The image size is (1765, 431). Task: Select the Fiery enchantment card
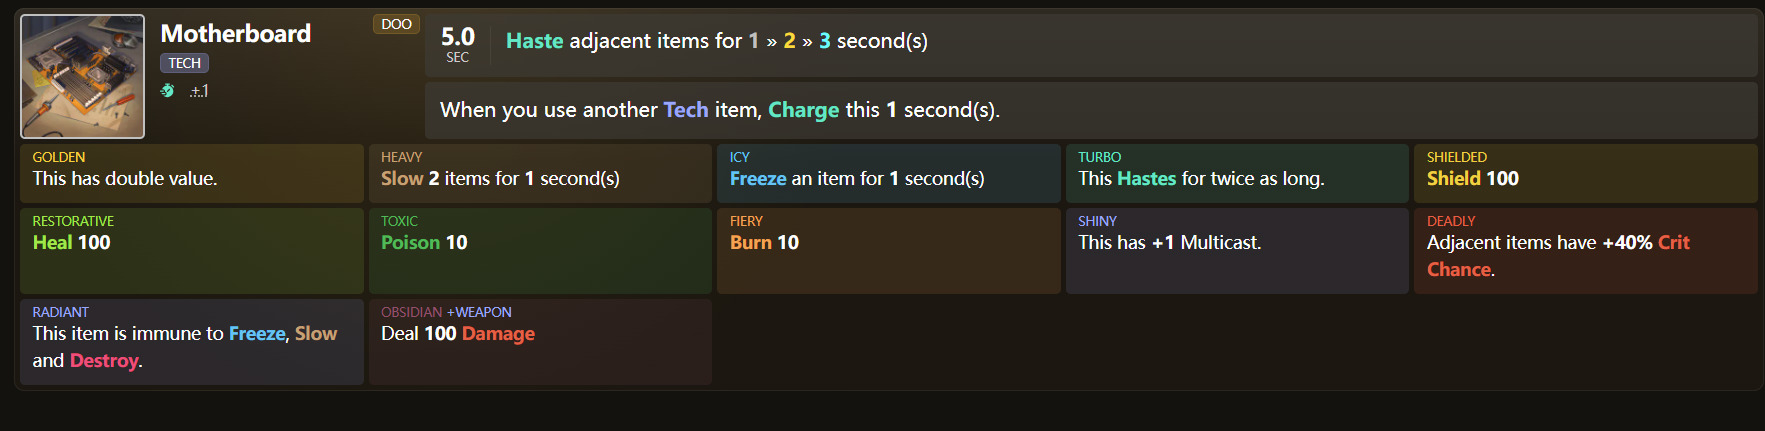[x=888, y=250]
